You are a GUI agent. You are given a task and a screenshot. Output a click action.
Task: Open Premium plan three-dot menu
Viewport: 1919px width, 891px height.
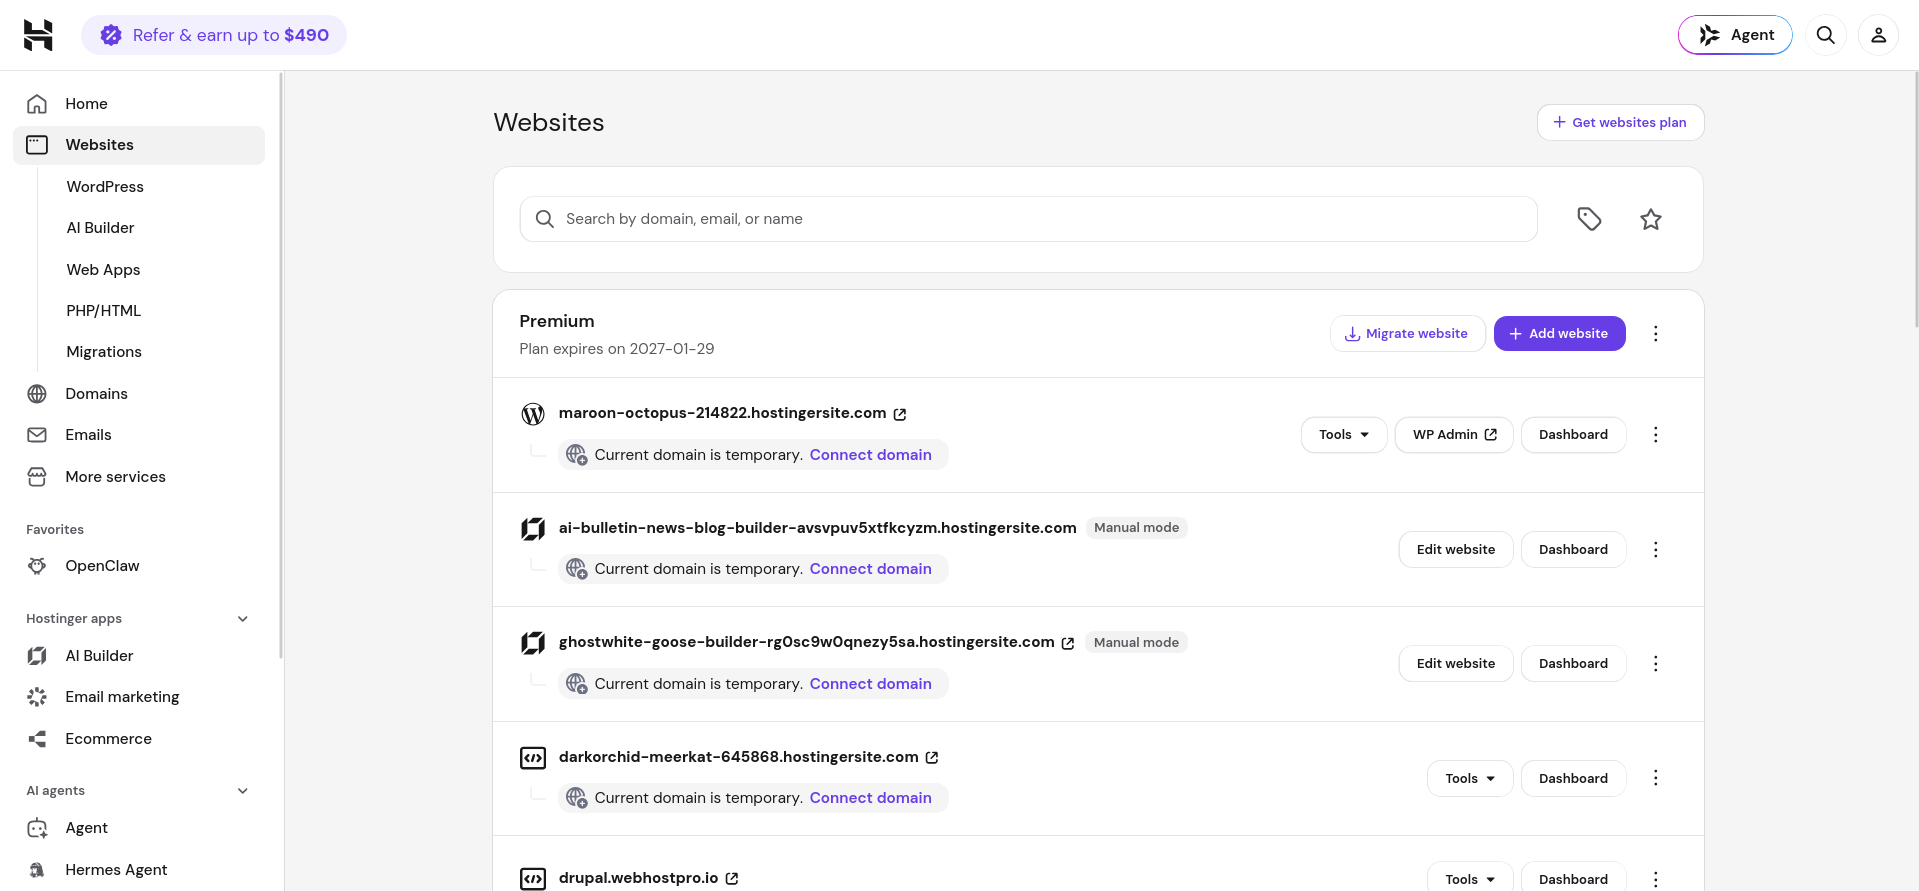pos(1655,334)
